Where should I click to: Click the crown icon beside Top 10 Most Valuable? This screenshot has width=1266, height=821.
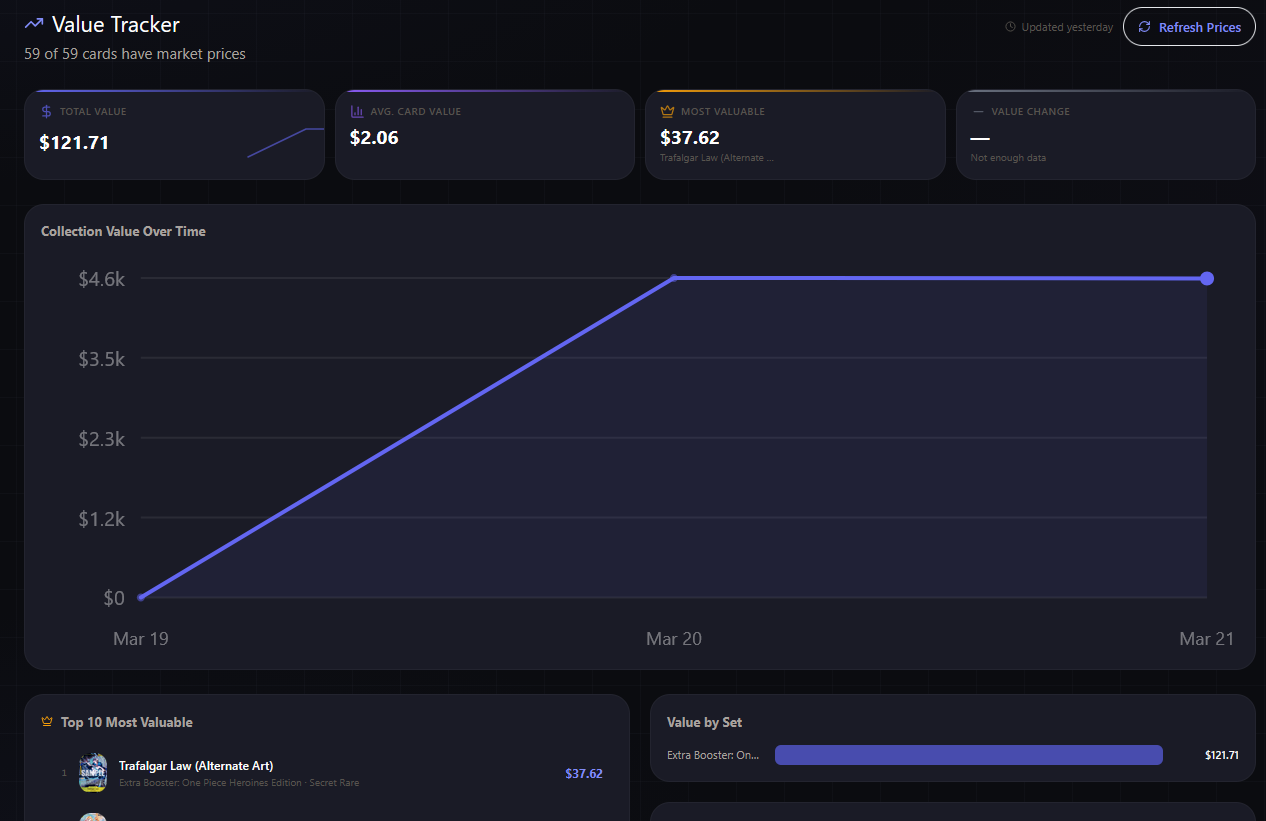coord(47,722)
